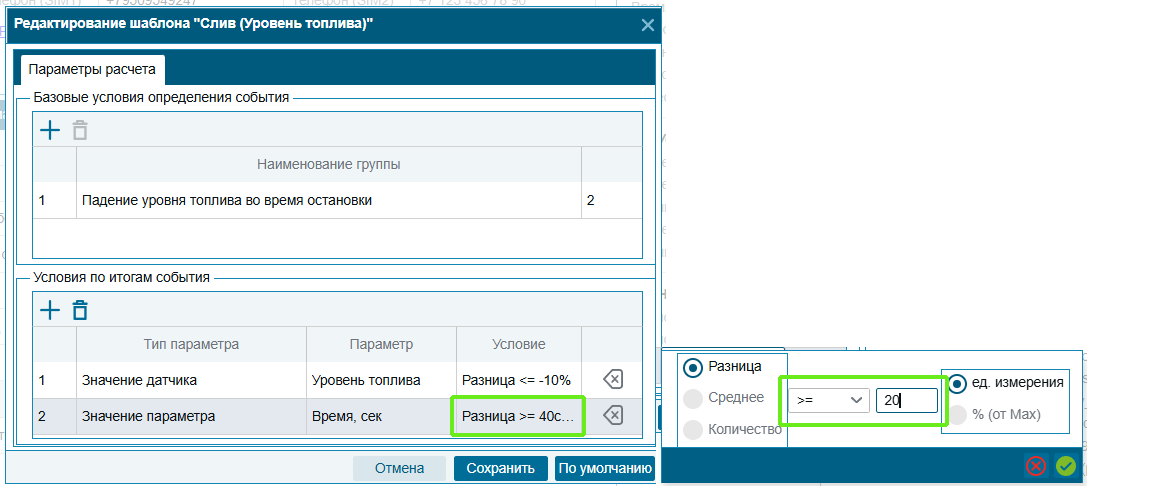Click the 'Сохранить' button
The height and width of the screenshot is (486, 1150).
pos(500,468)
